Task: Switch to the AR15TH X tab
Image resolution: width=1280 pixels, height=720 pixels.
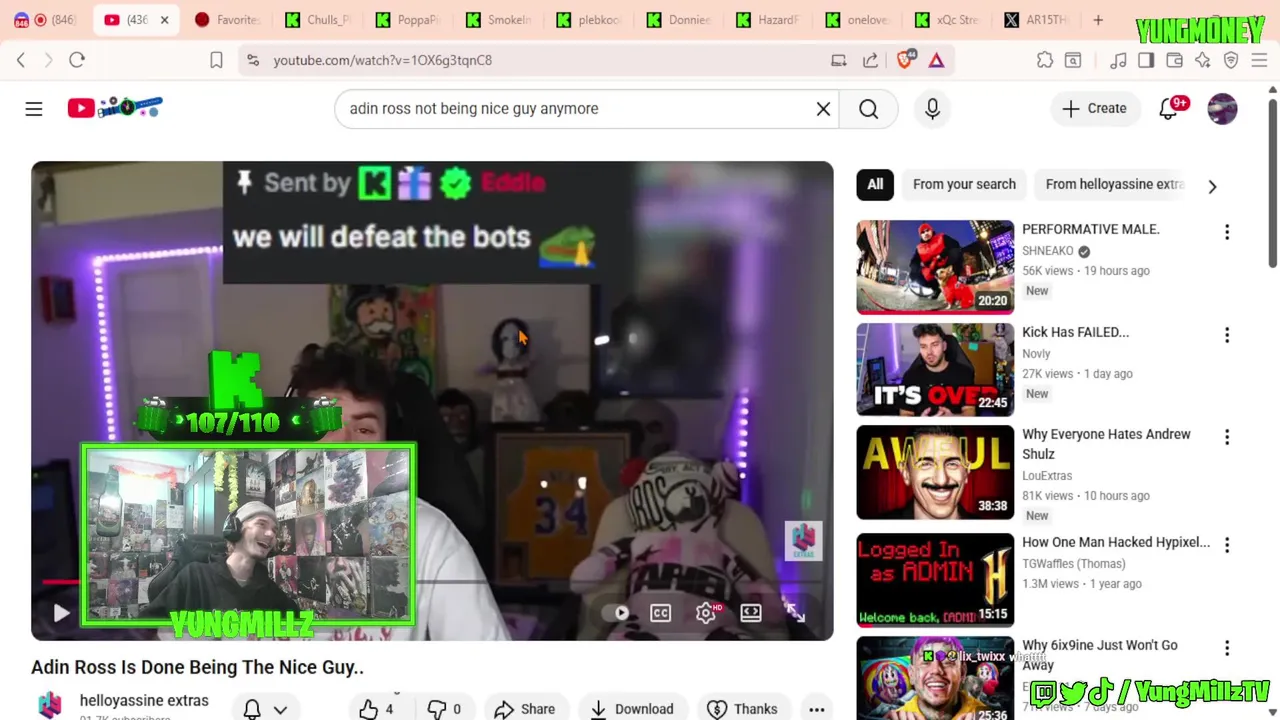Action: point(1037,20)
